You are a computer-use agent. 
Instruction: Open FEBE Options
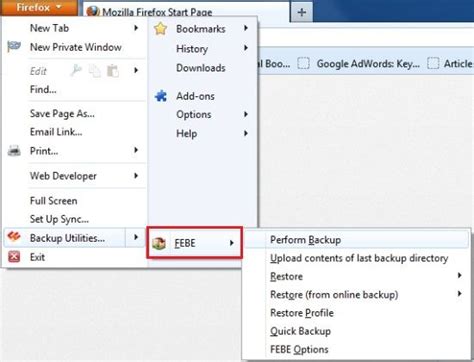(356, 350)
